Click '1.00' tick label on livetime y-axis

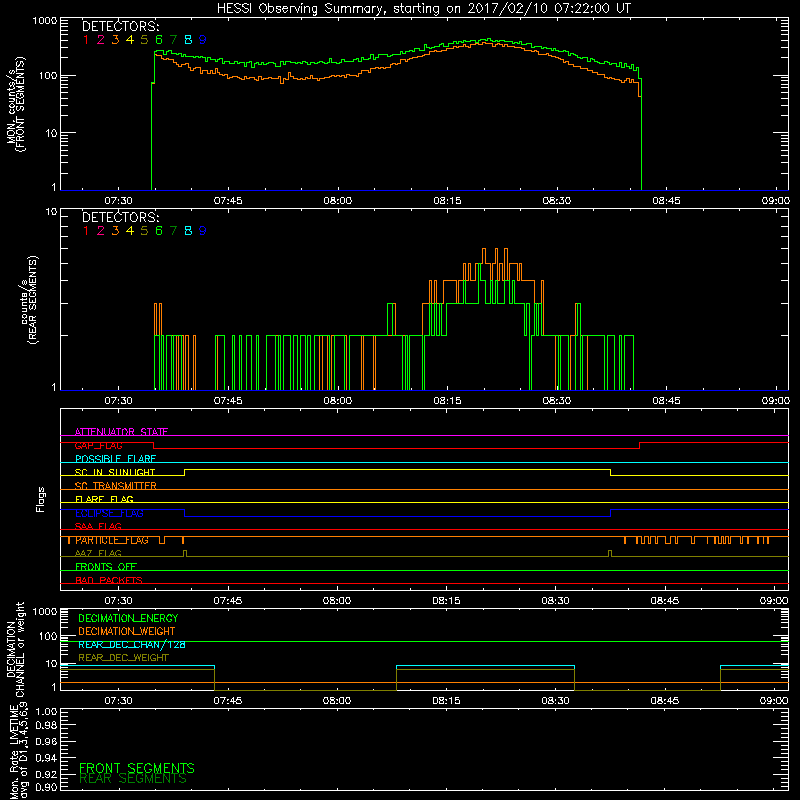pos(46,711)
